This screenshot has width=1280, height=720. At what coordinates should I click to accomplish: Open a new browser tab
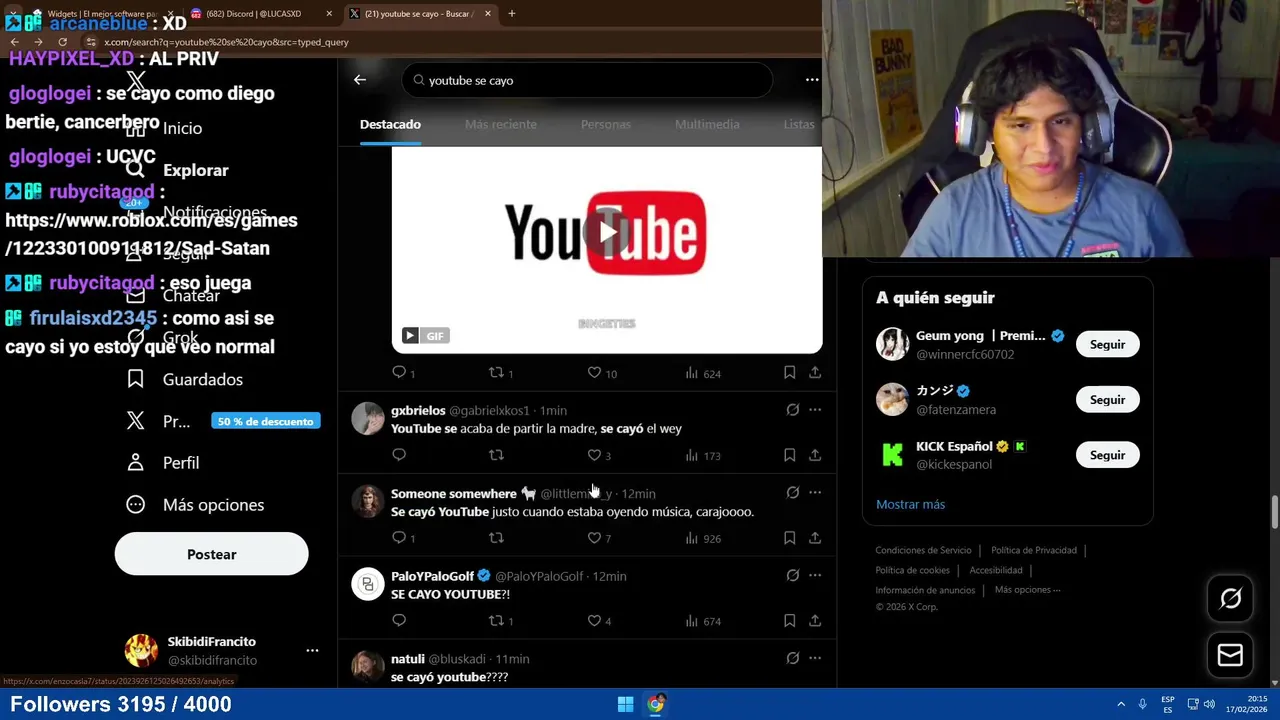[511, 14]
